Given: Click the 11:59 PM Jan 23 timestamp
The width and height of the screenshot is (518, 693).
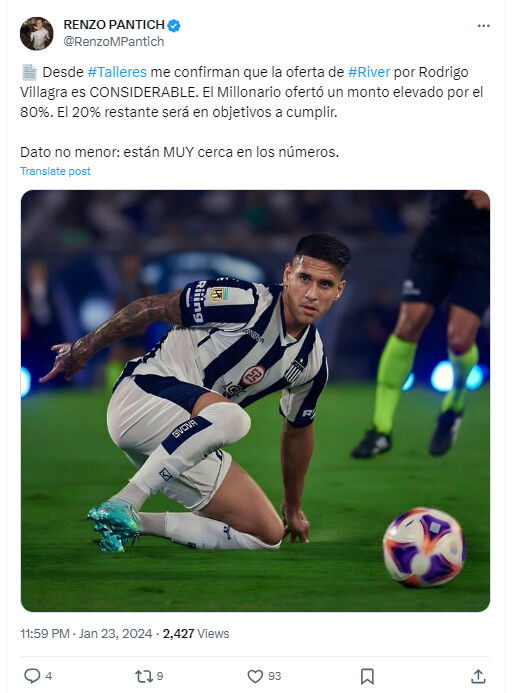Looking at the screenshot, I should coord(86,633).
